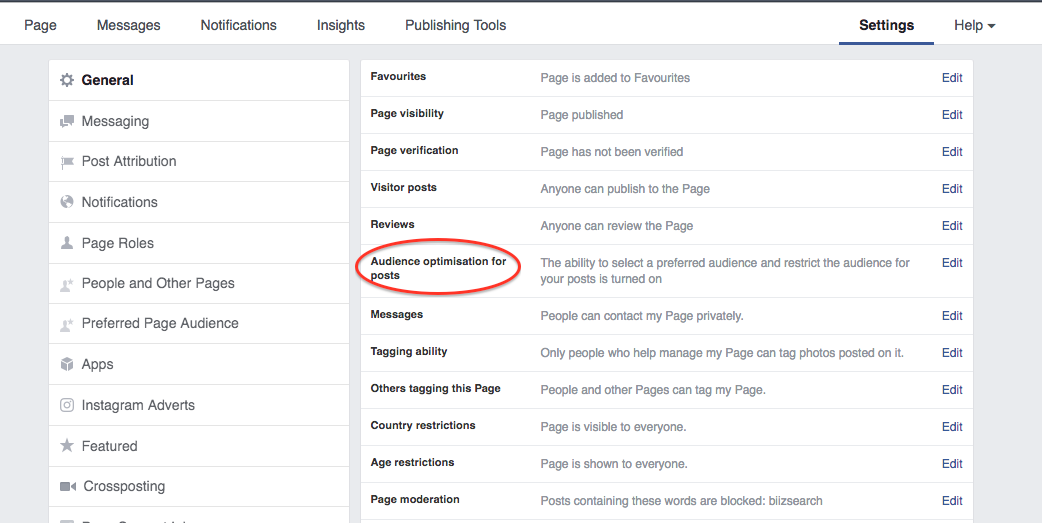Switch to the Page tab
Image resolution: width=1042 pixels, height=523 pixels.
click(41, 25)
